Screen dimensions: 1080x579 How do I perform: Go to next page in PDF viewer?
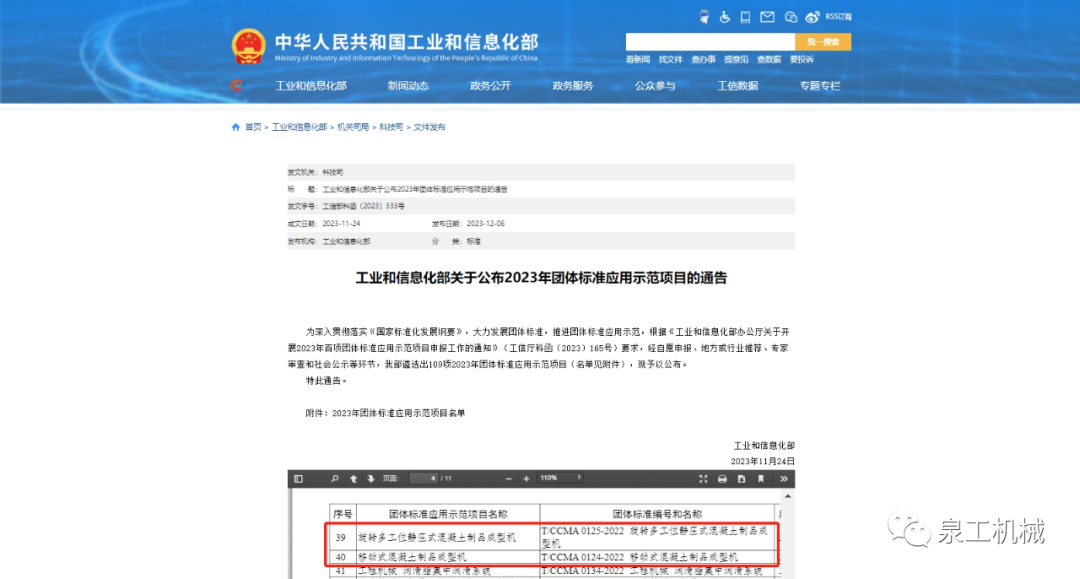click(370, 479)
